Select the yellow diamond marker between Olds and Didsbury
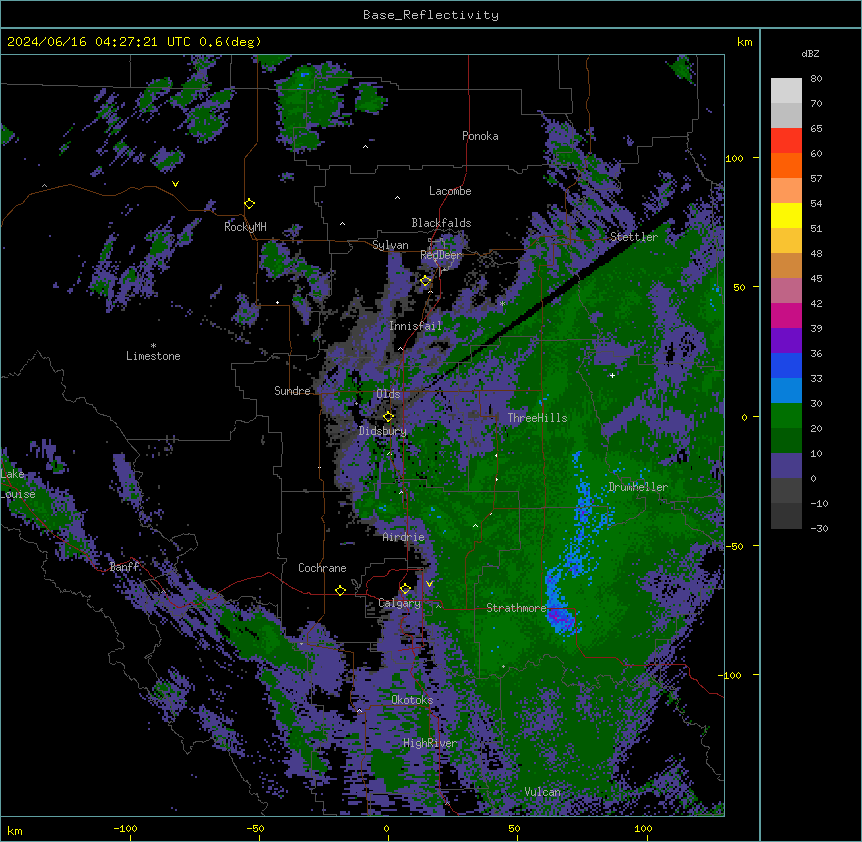 [388, 417]
